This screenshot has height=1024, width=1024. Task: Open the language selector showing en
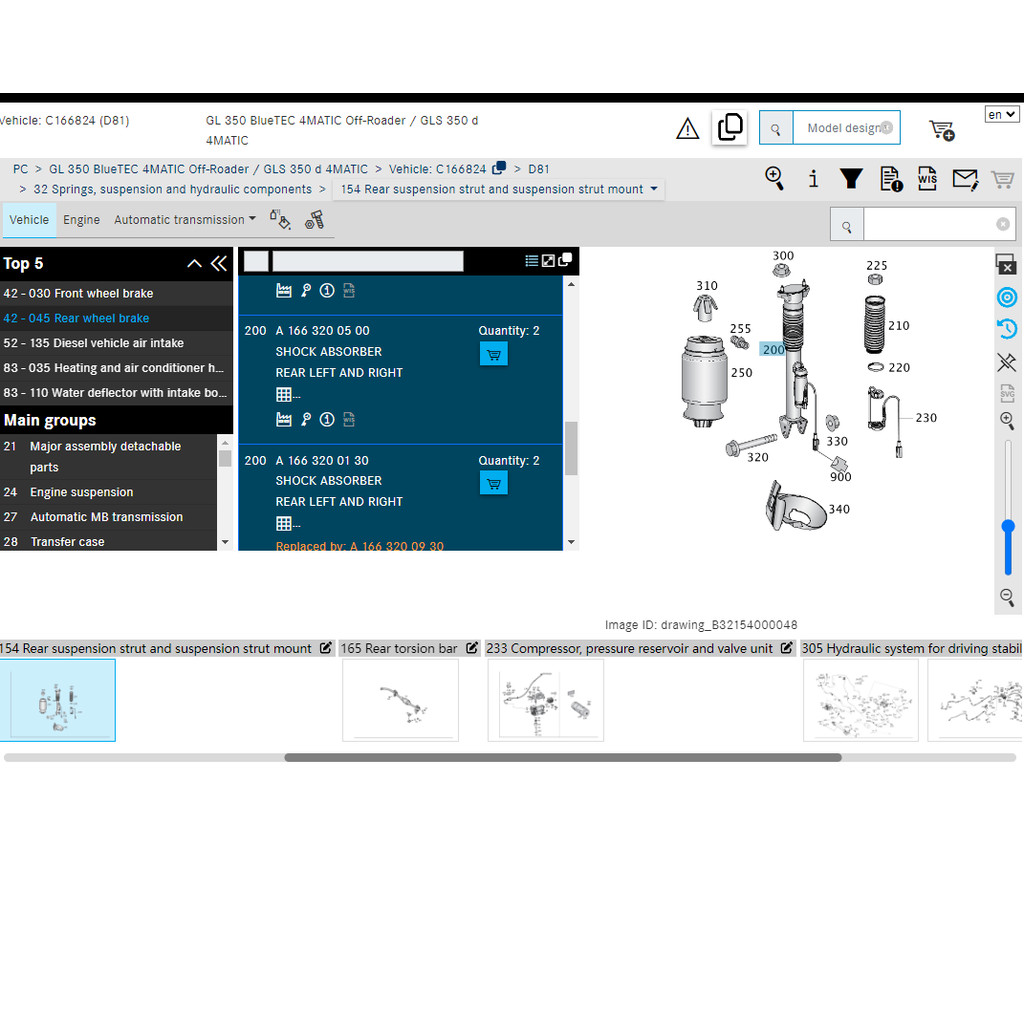1002,114
